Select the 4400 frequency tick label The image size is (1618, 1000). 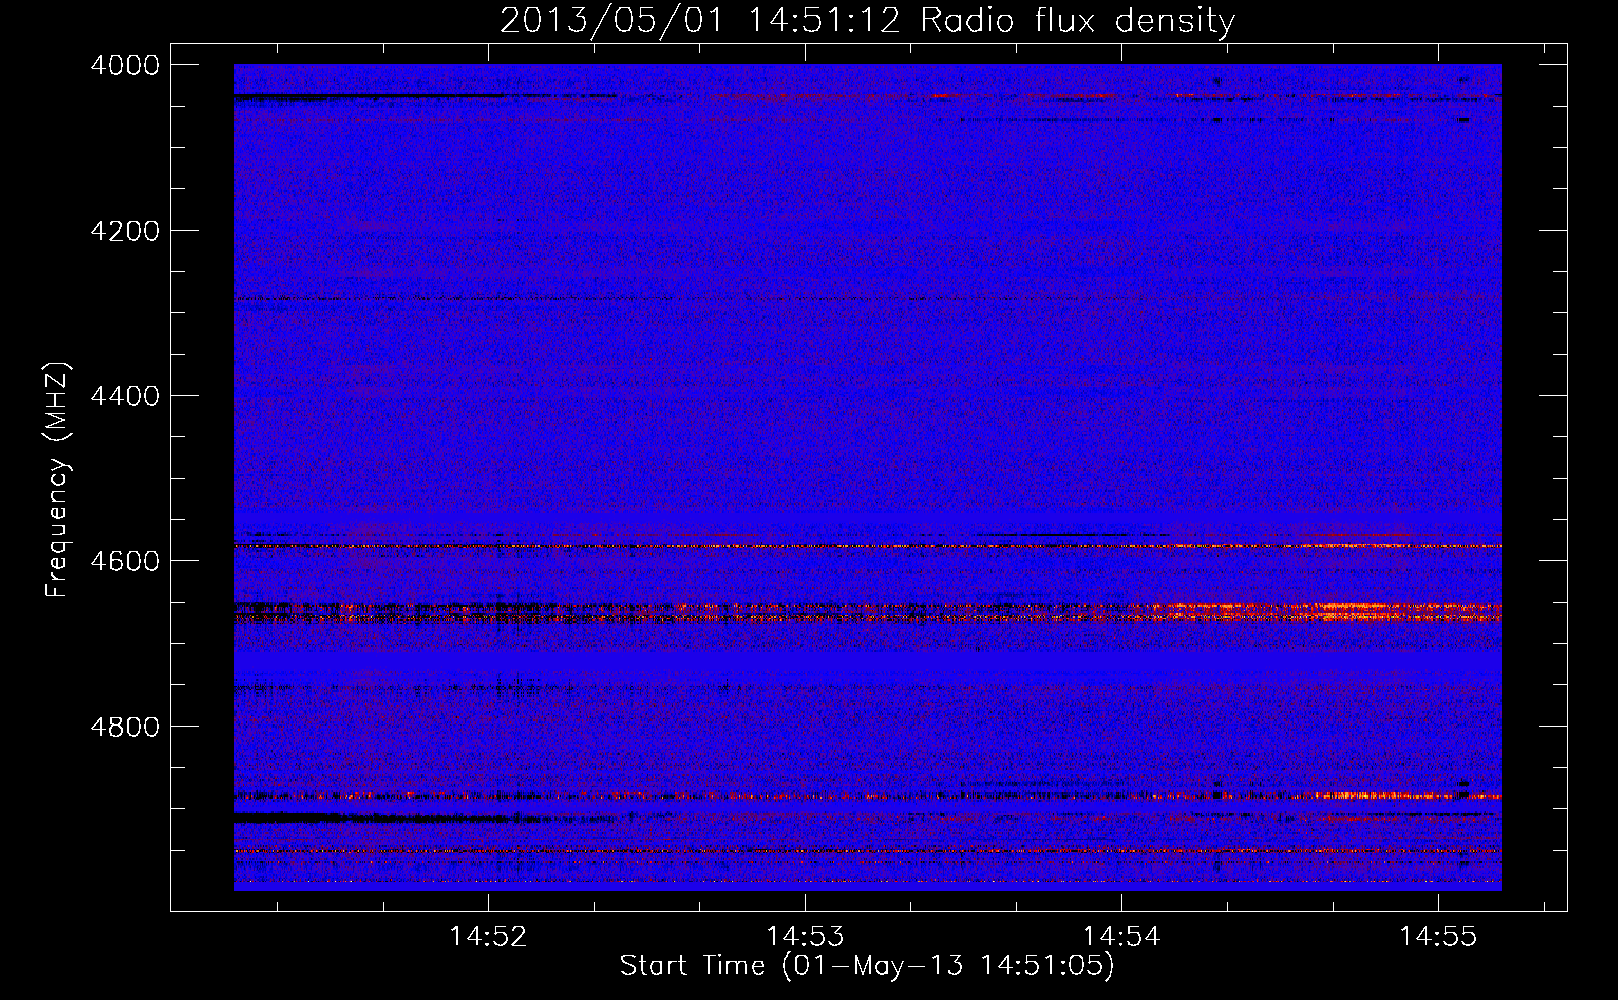pos(125,396)
